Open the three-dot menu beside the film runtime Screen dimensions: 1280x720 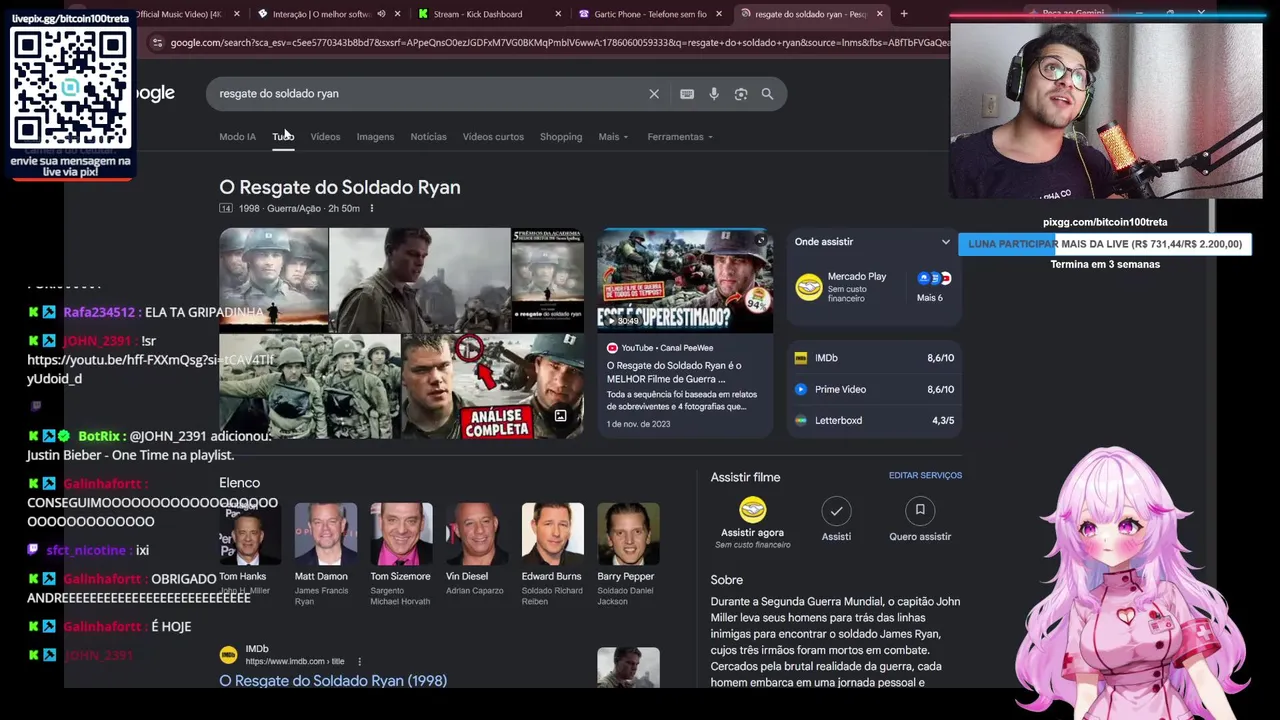[371, 208]
